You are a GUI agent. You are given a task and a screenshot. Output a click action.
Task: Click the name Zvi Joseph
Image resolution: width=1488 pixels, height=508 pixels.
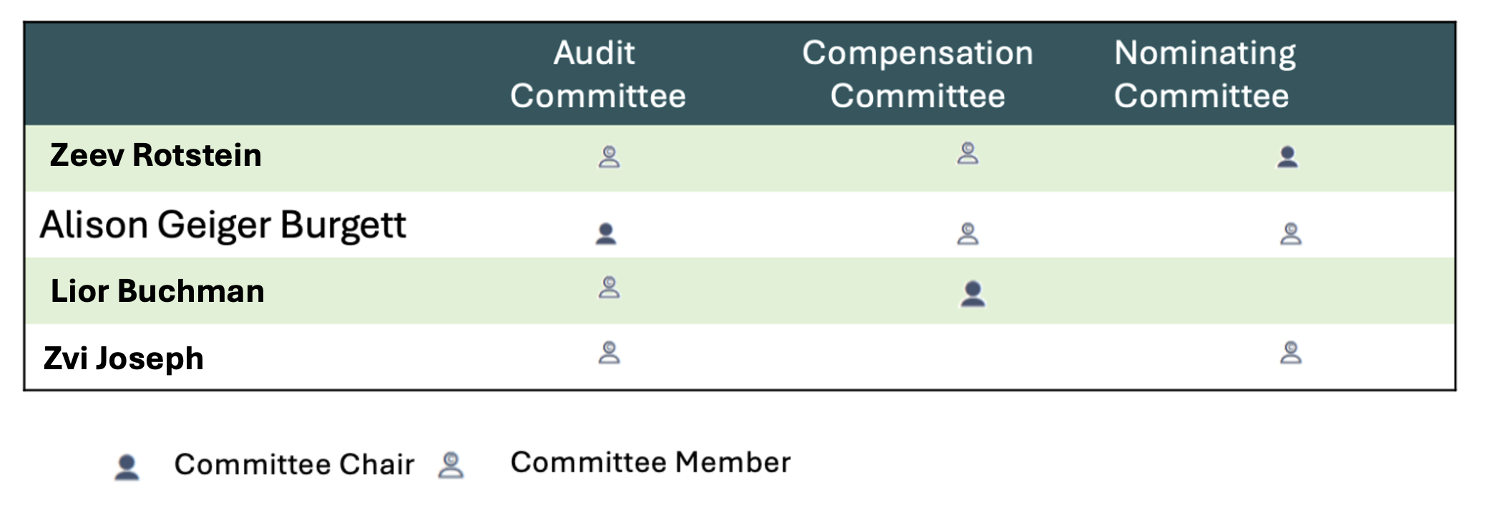[x=123, y=358]
